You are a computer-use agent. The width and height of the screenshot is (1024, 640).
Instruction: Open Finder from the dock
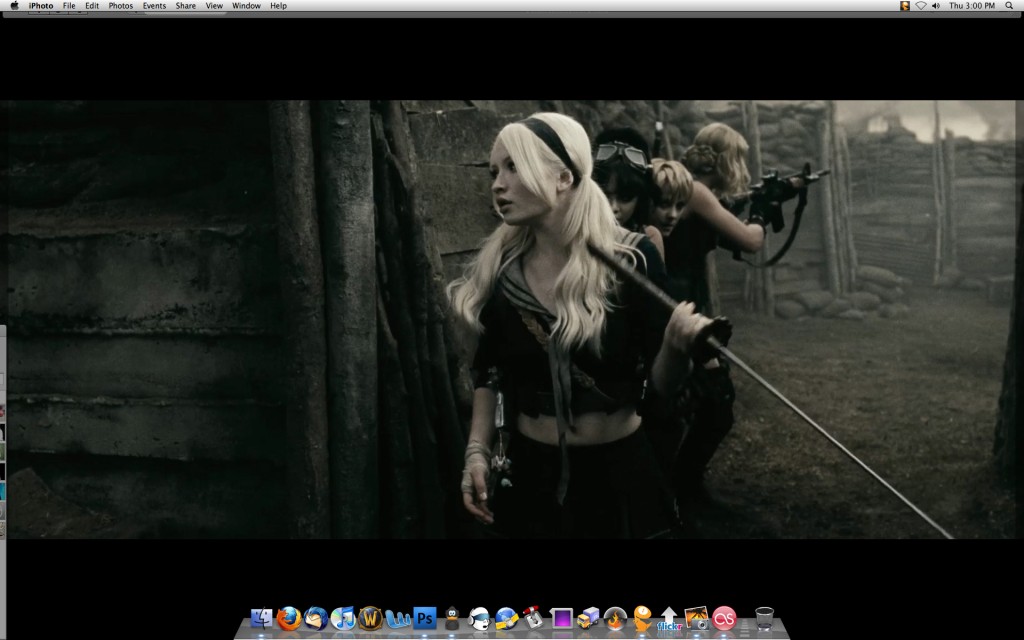(x=261, y=618)
